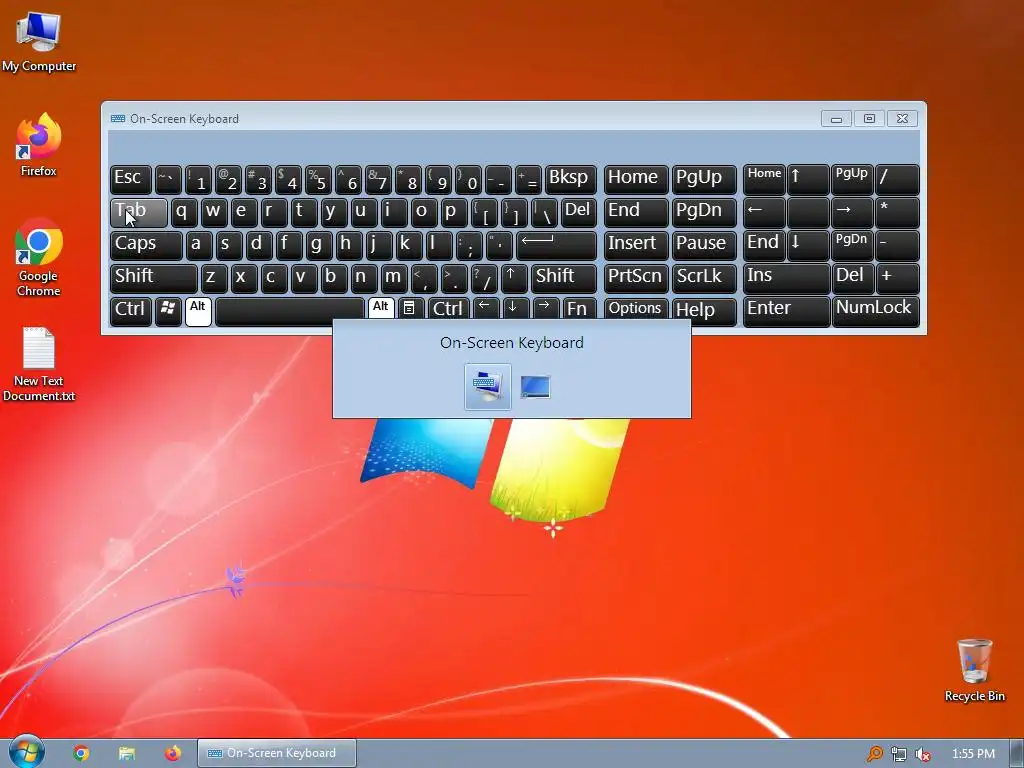The image size is (1024, 768).
Task: Open My Computer desktop icon
Action: point(39,40)
